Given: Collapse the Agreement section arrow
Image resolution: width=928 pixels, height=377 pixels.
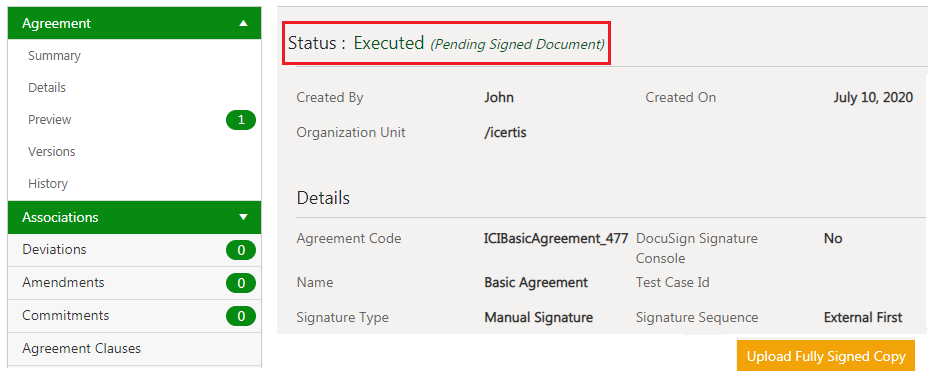Looking at the screenshot, I should (x=243, y=24).
